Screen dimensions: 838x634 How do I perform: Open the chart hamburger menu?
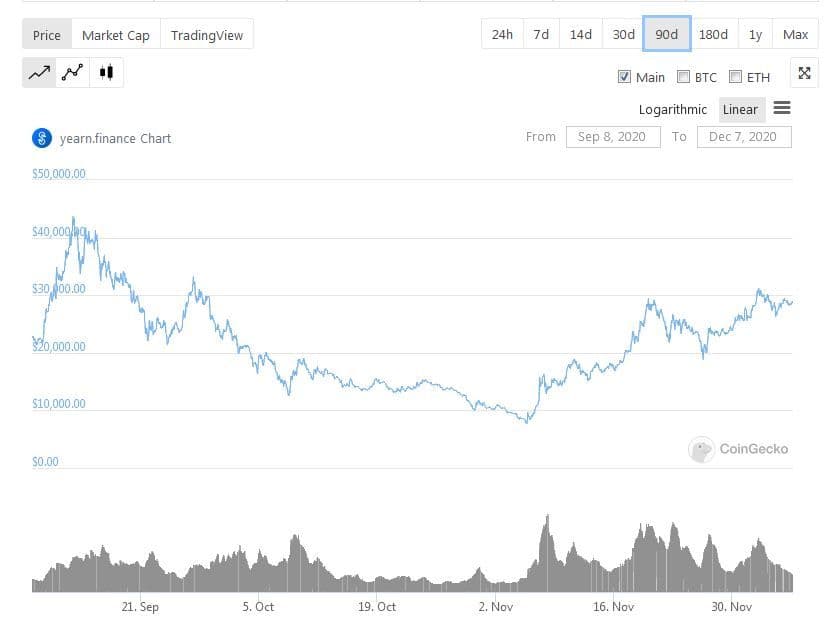782,108
